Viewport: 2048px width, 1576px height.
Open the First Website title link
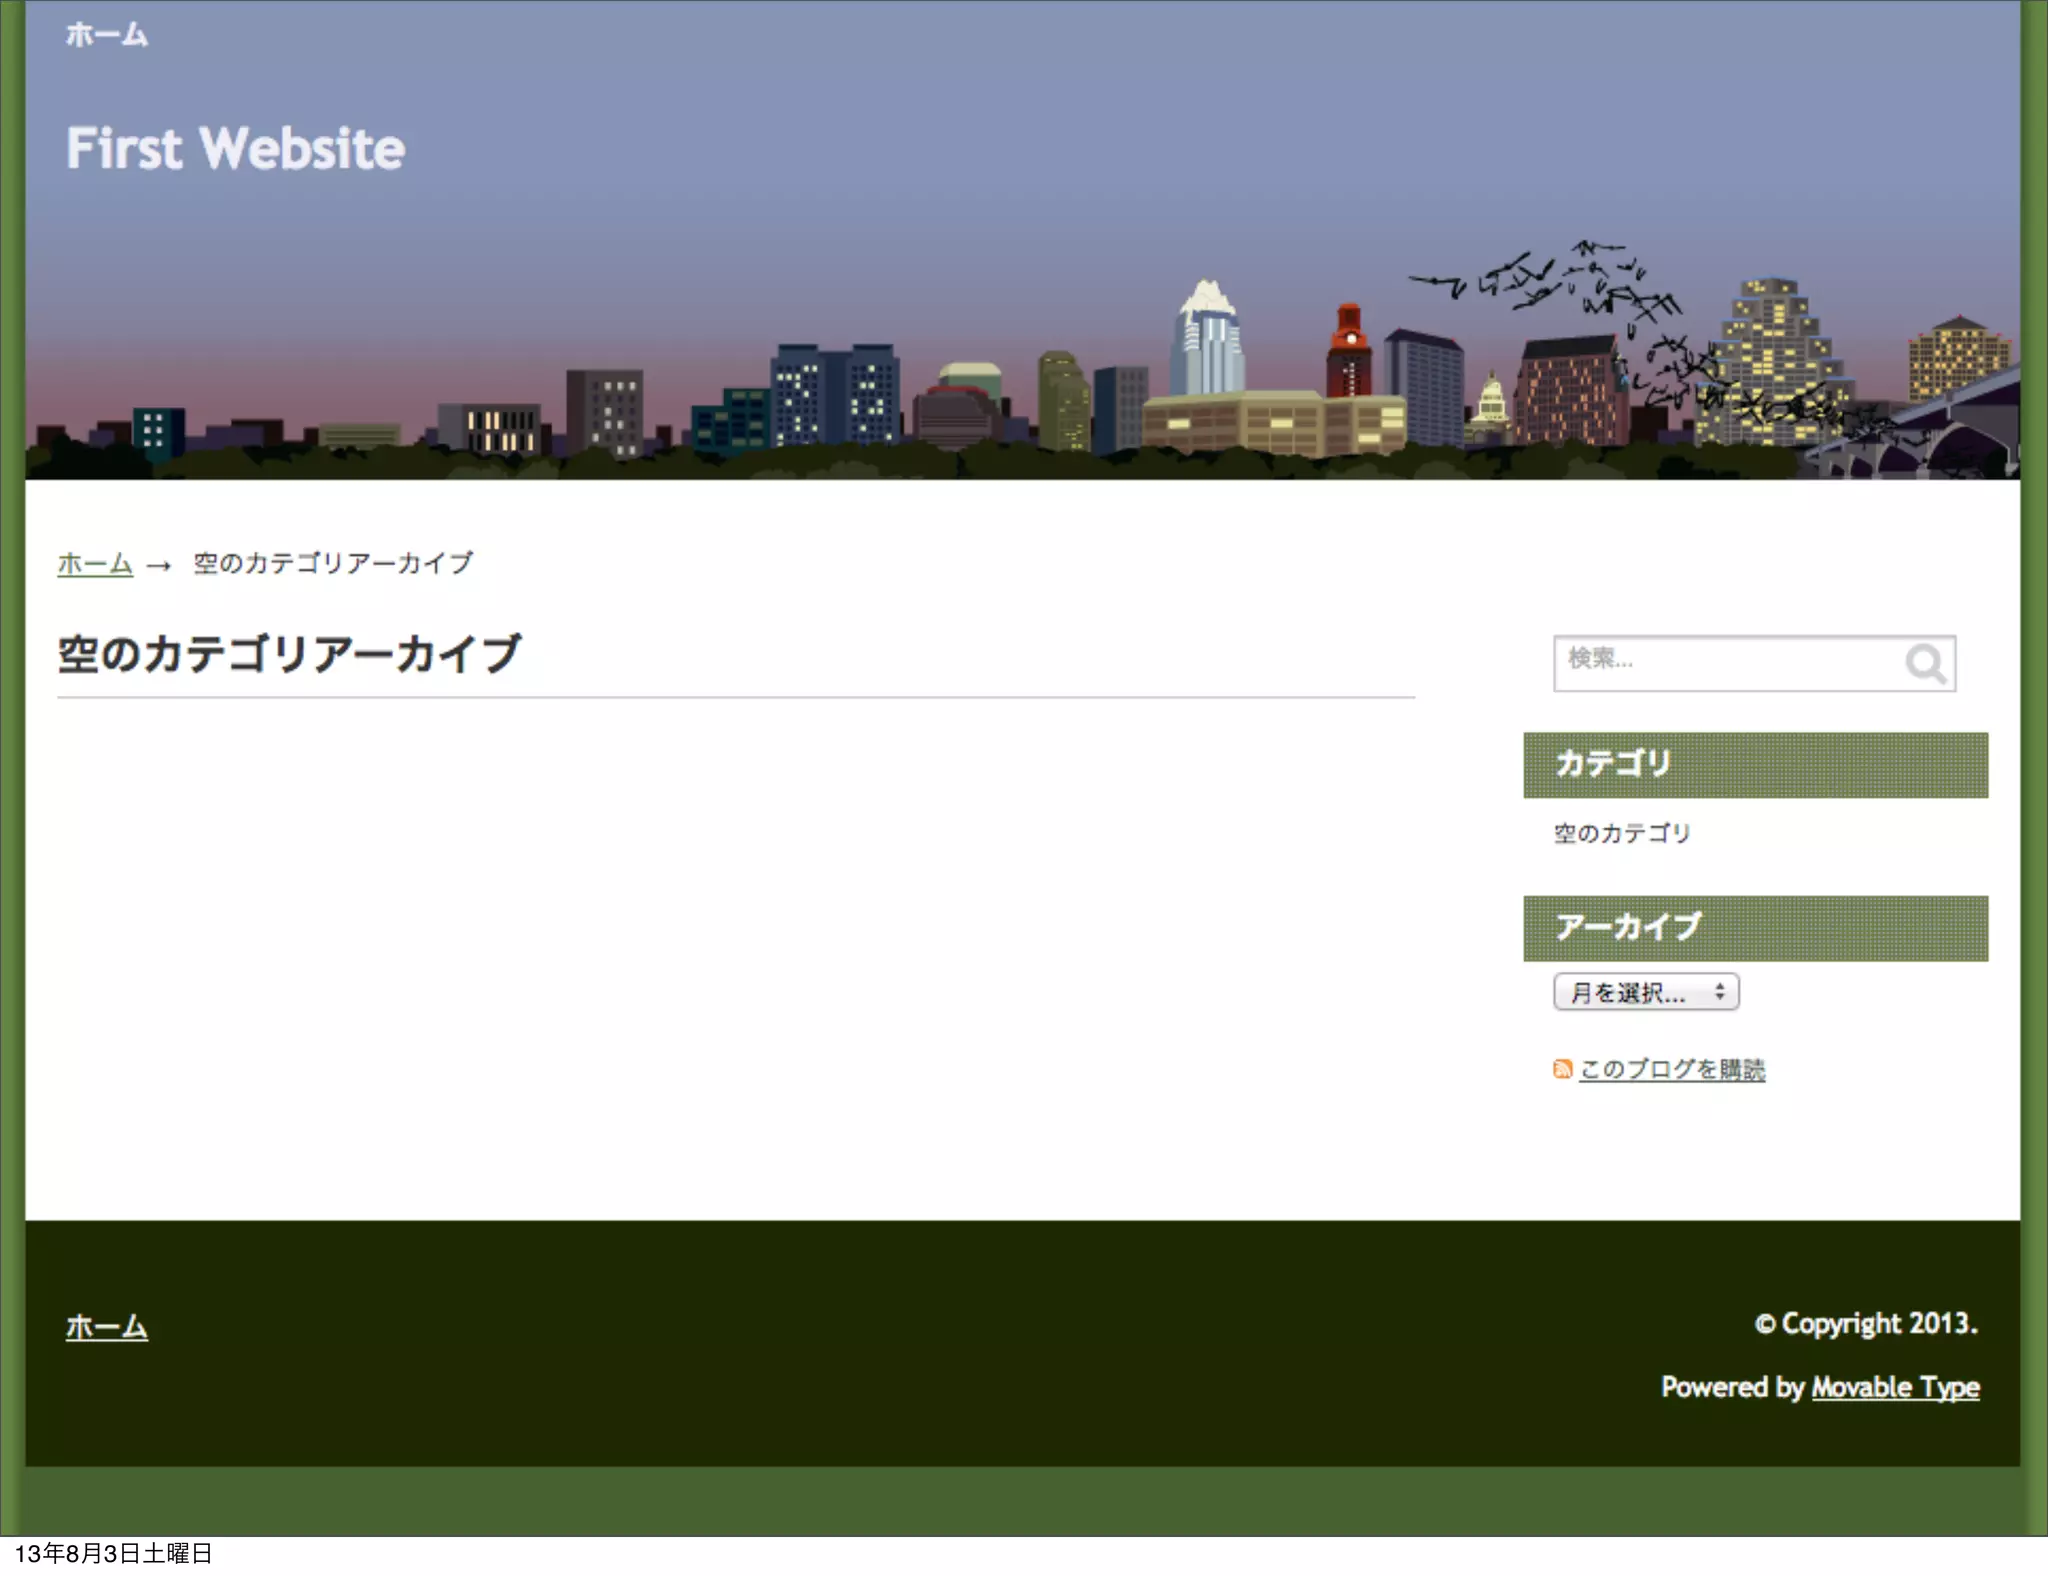point(236,149)
